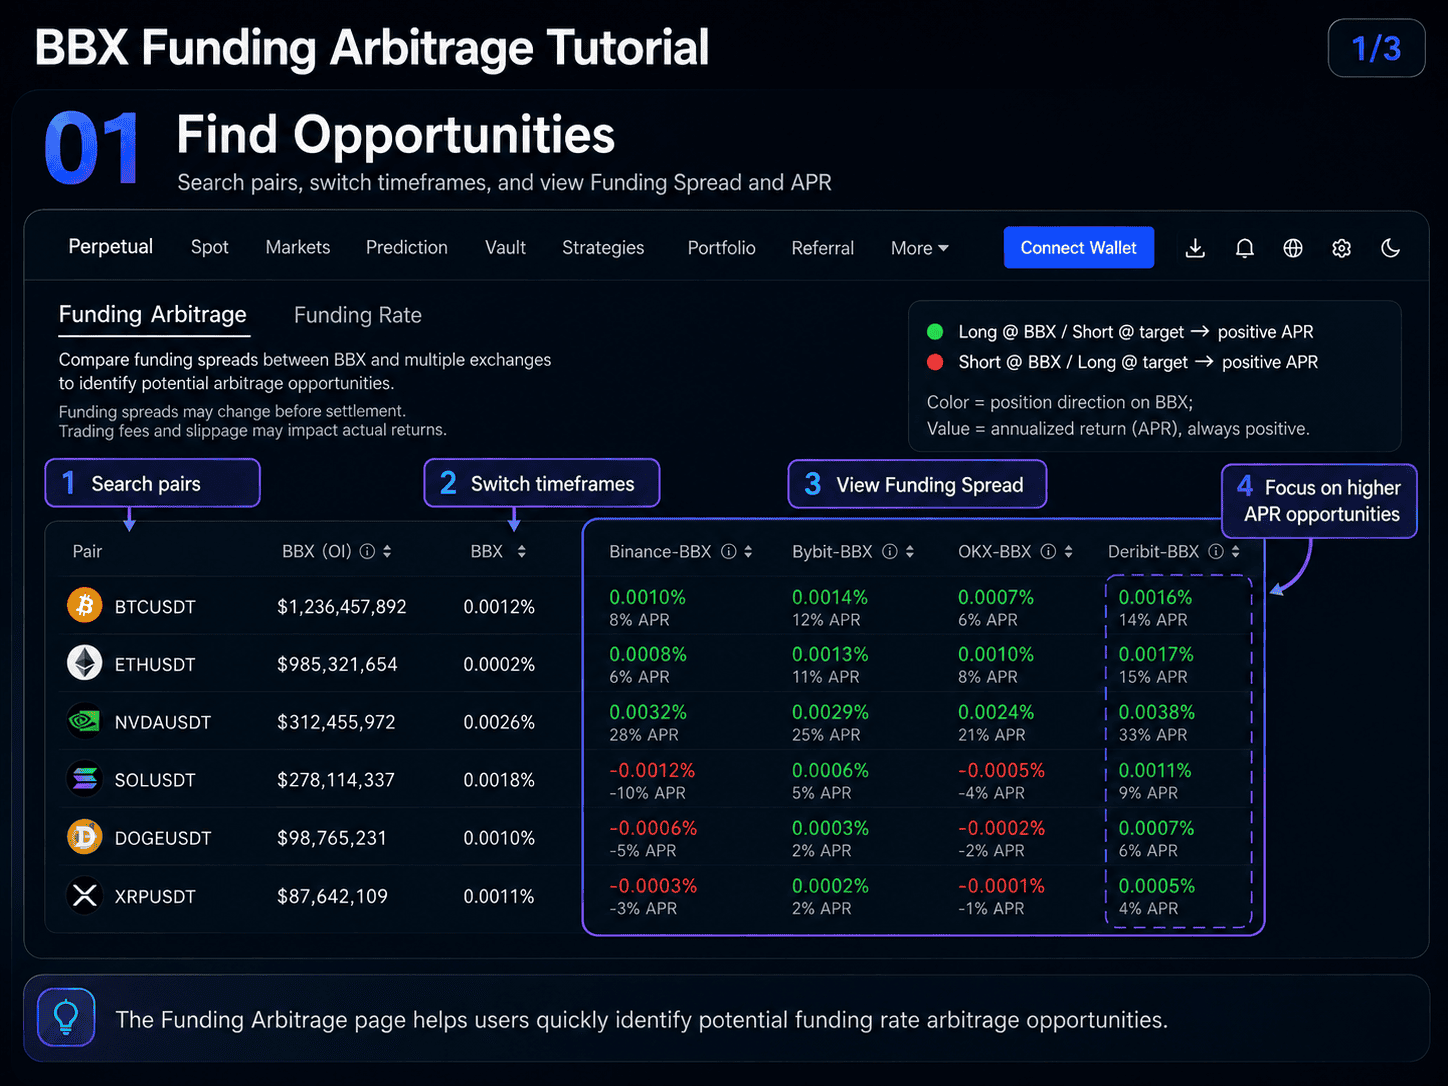The height and width of the screenshot is (1086, 1448).
Task: Sort by BBX (OI) using its sort arrows
Action: [387, 551]
